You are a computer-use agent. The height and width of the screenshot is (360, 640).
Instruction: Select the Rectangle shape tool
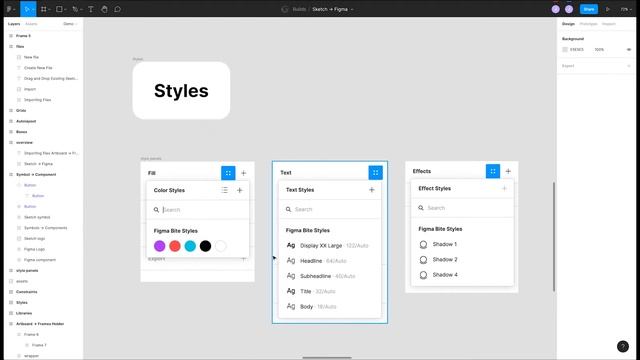61,9
